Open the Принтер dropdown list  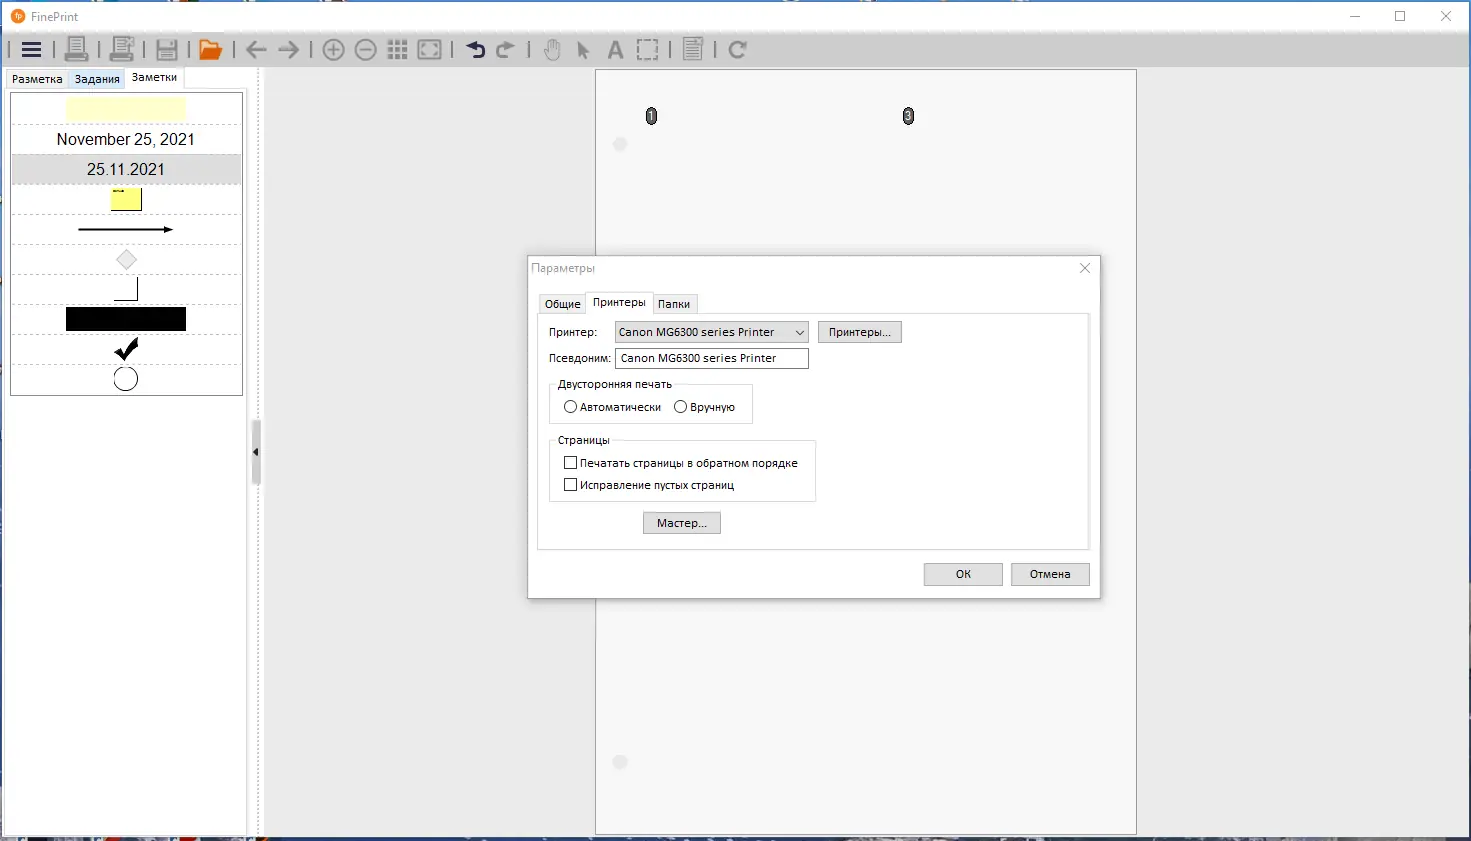click(x=712, y=332)
